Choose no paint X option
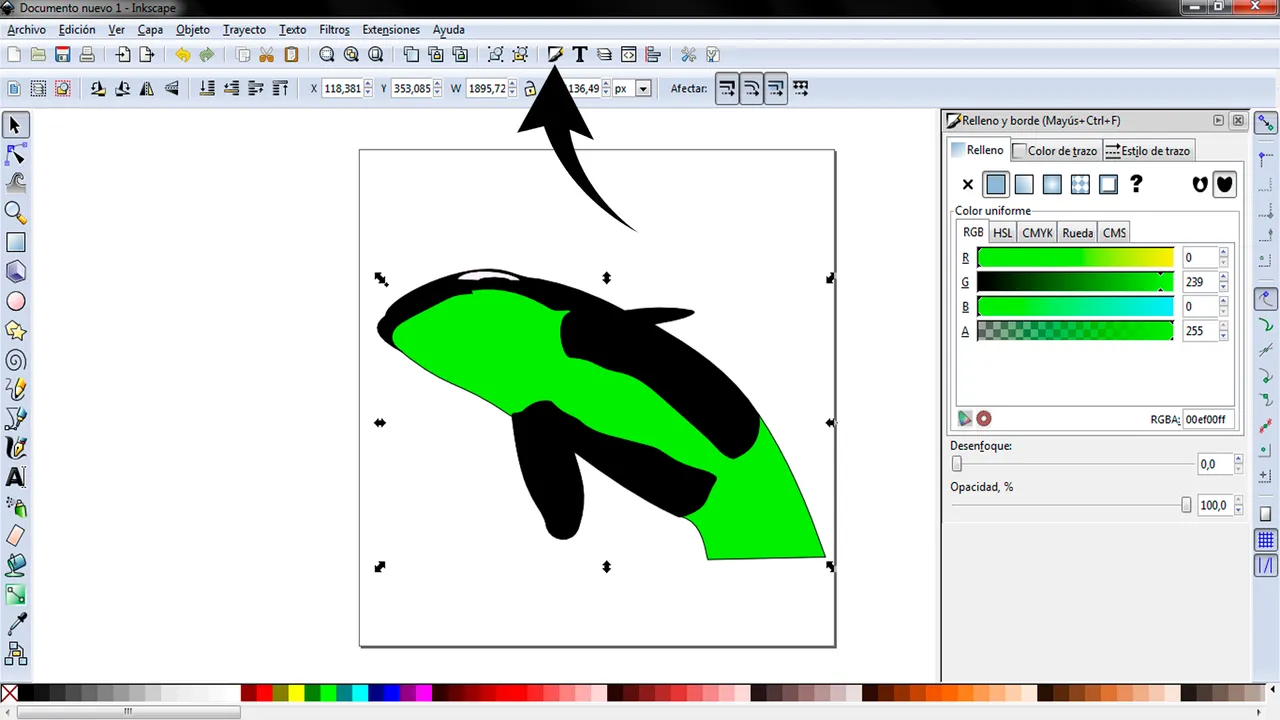This screenshot has height=720, width=1280. pyautogui.click(x=967, y=184)
